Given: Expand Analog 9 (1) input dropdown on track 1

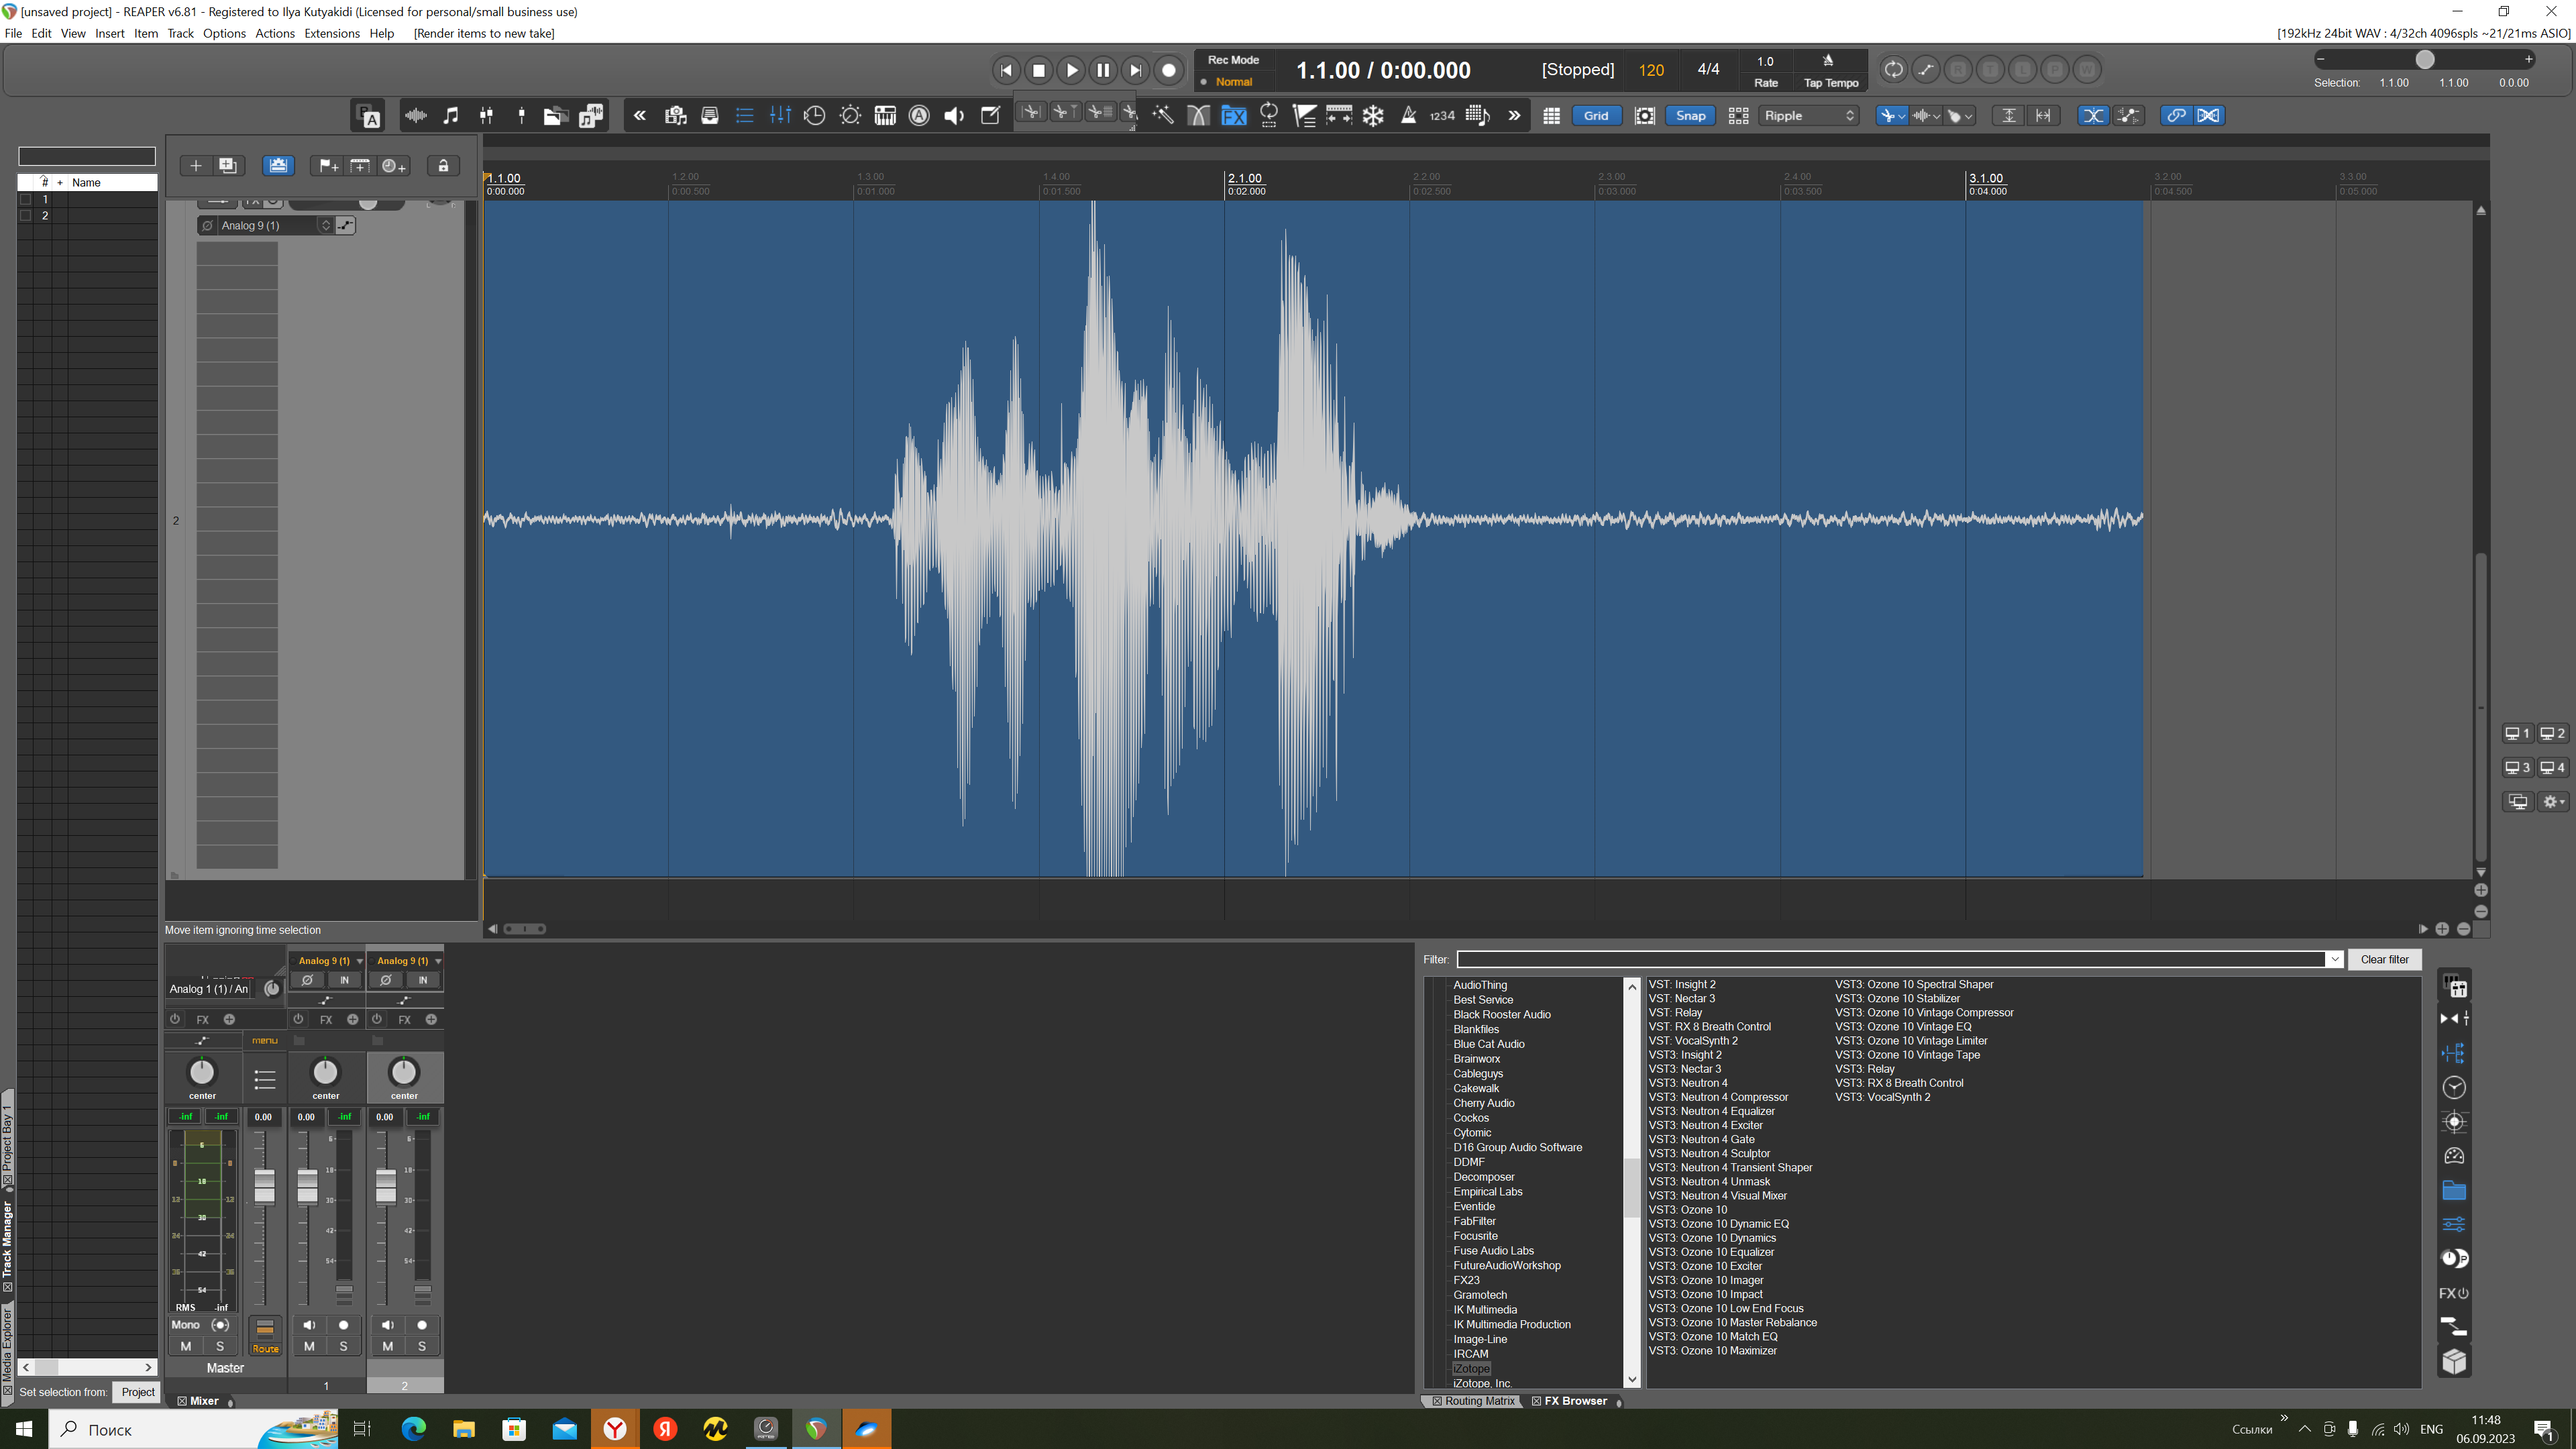Looking at the screenshot, I should [x=359, y=961].
